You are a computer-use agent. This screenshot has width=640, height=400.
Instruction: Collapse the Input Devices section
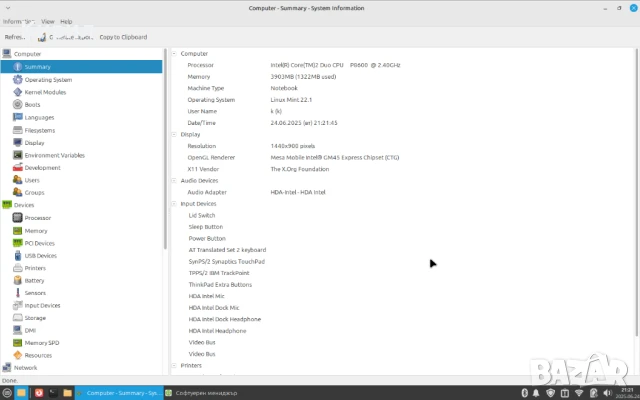point(173,203)
